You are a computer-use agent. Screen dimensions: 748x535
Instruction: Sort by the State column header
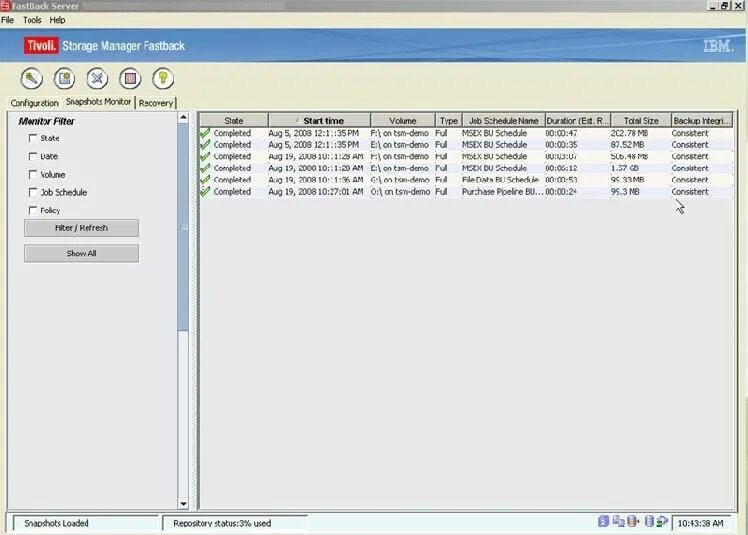pos(234,121)
